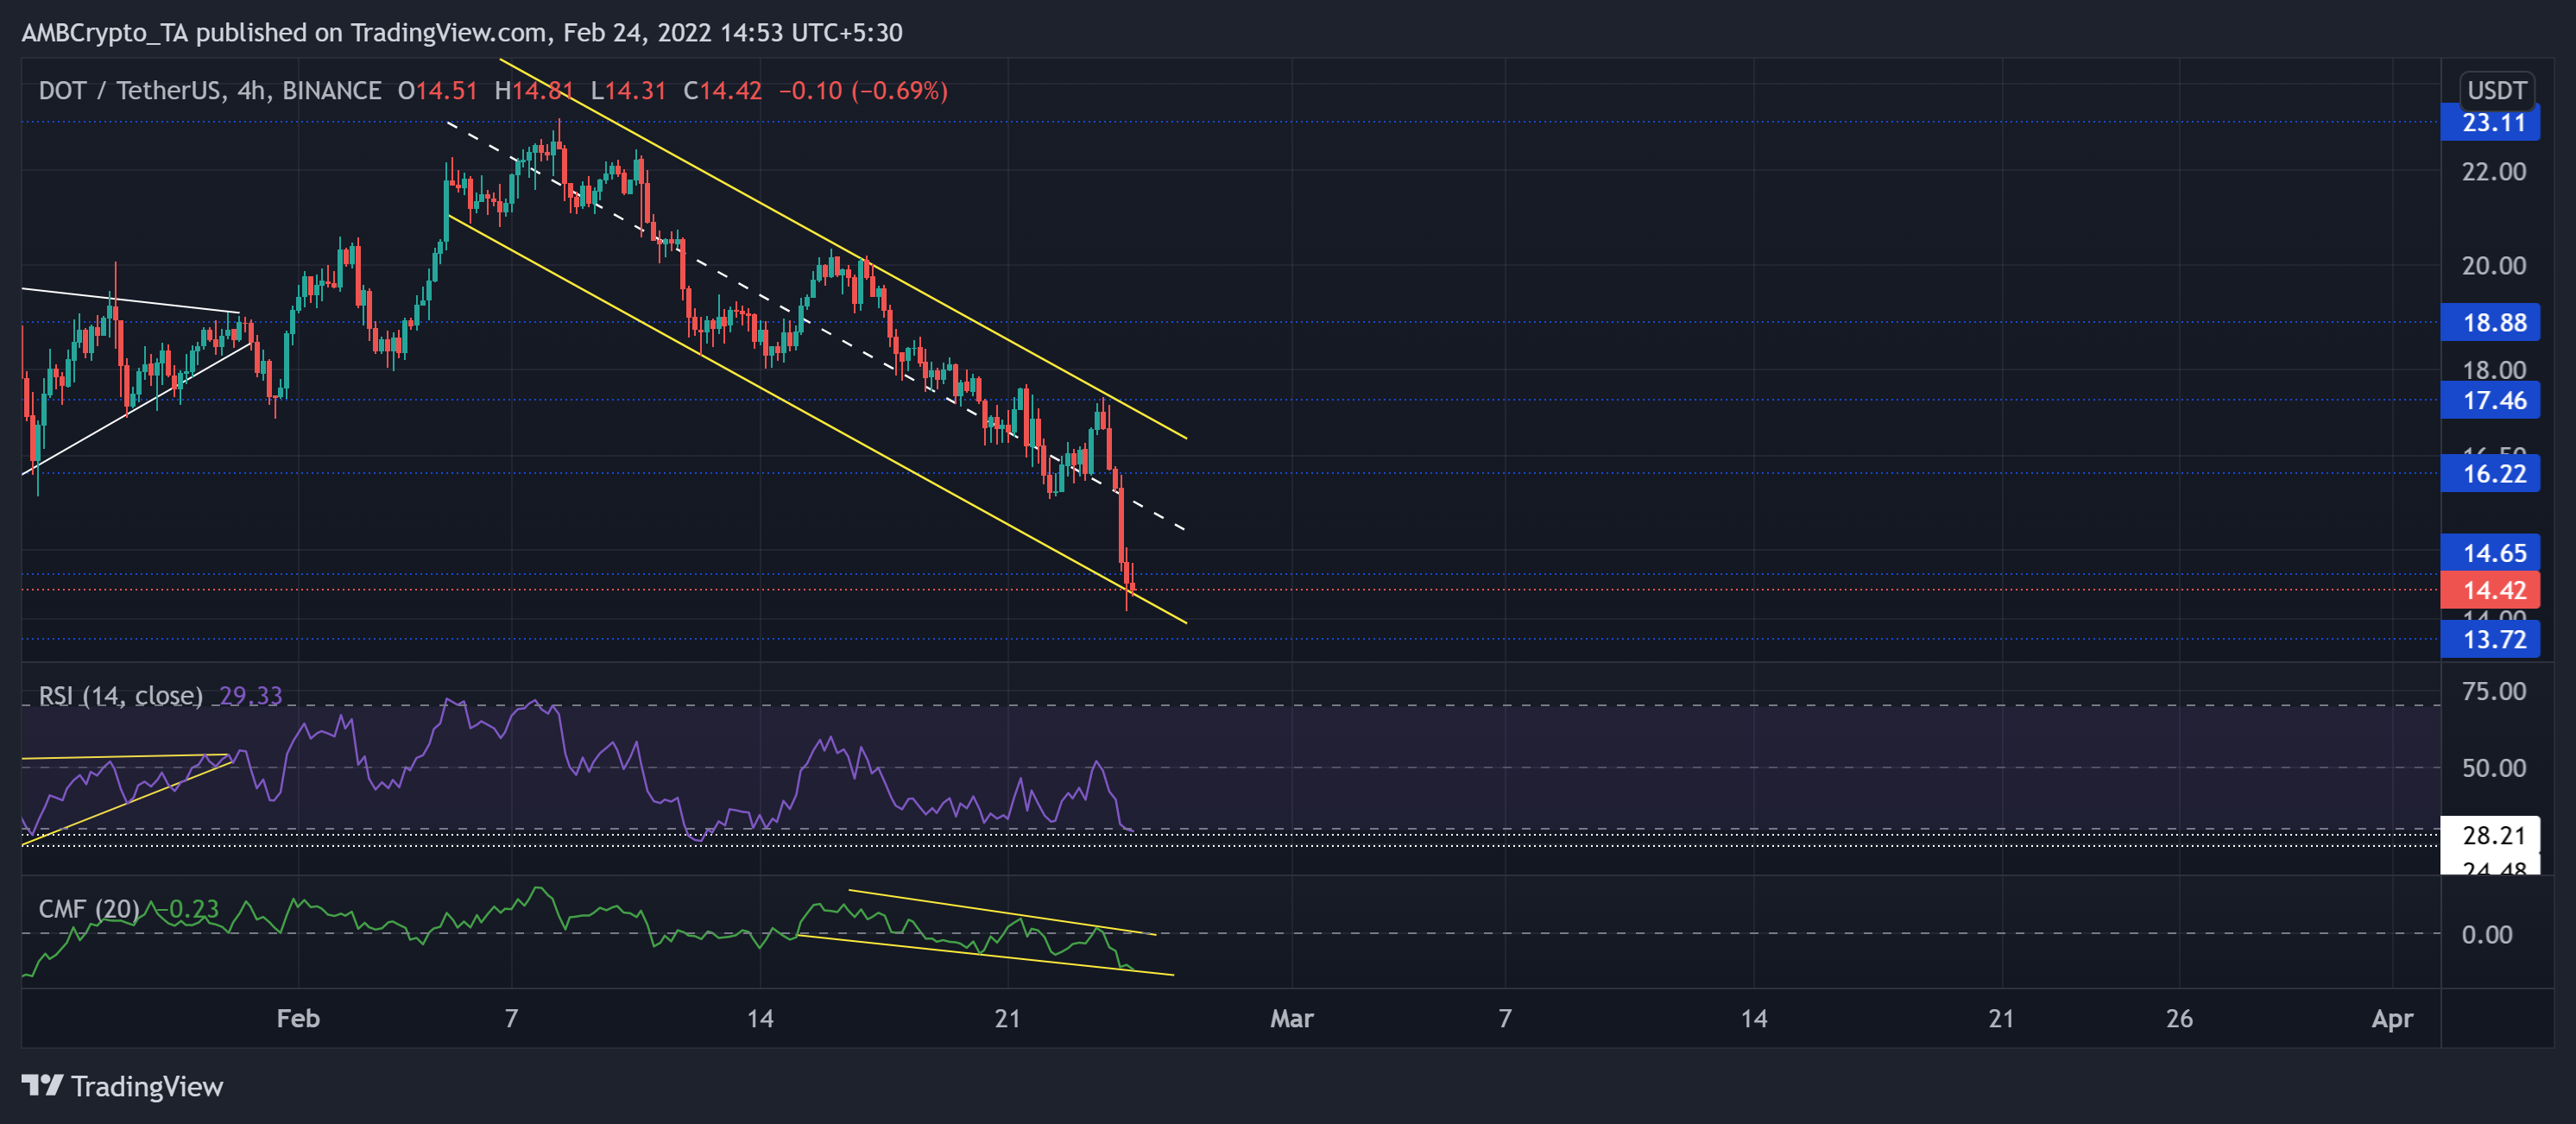The image size is (2576, 1124).
Task: Click the -0.10 (-0.69%) change value
Action: [863, 91]
